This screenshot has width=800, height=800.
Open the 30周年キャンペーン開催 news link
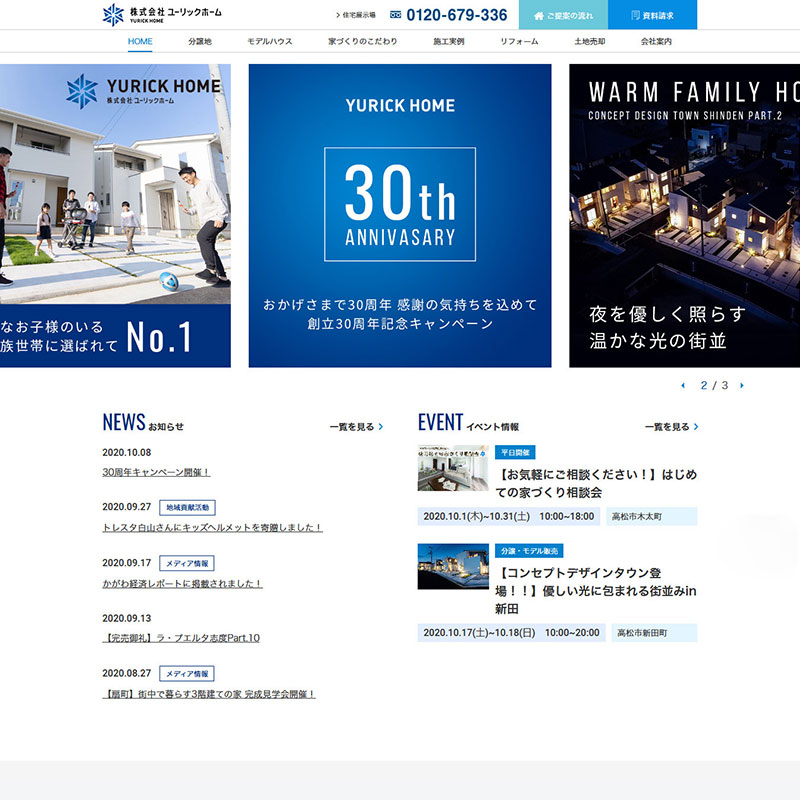click(x=156, y=472)
